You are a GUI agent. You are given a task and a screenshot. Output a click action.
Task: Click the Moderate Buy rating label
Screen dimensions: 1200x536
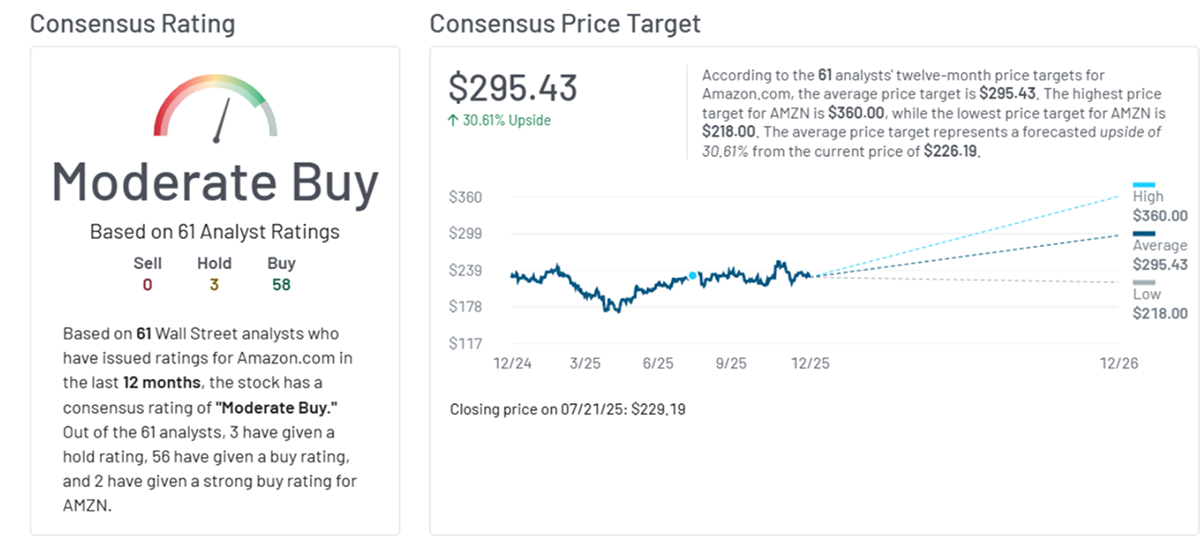point(215,182)
